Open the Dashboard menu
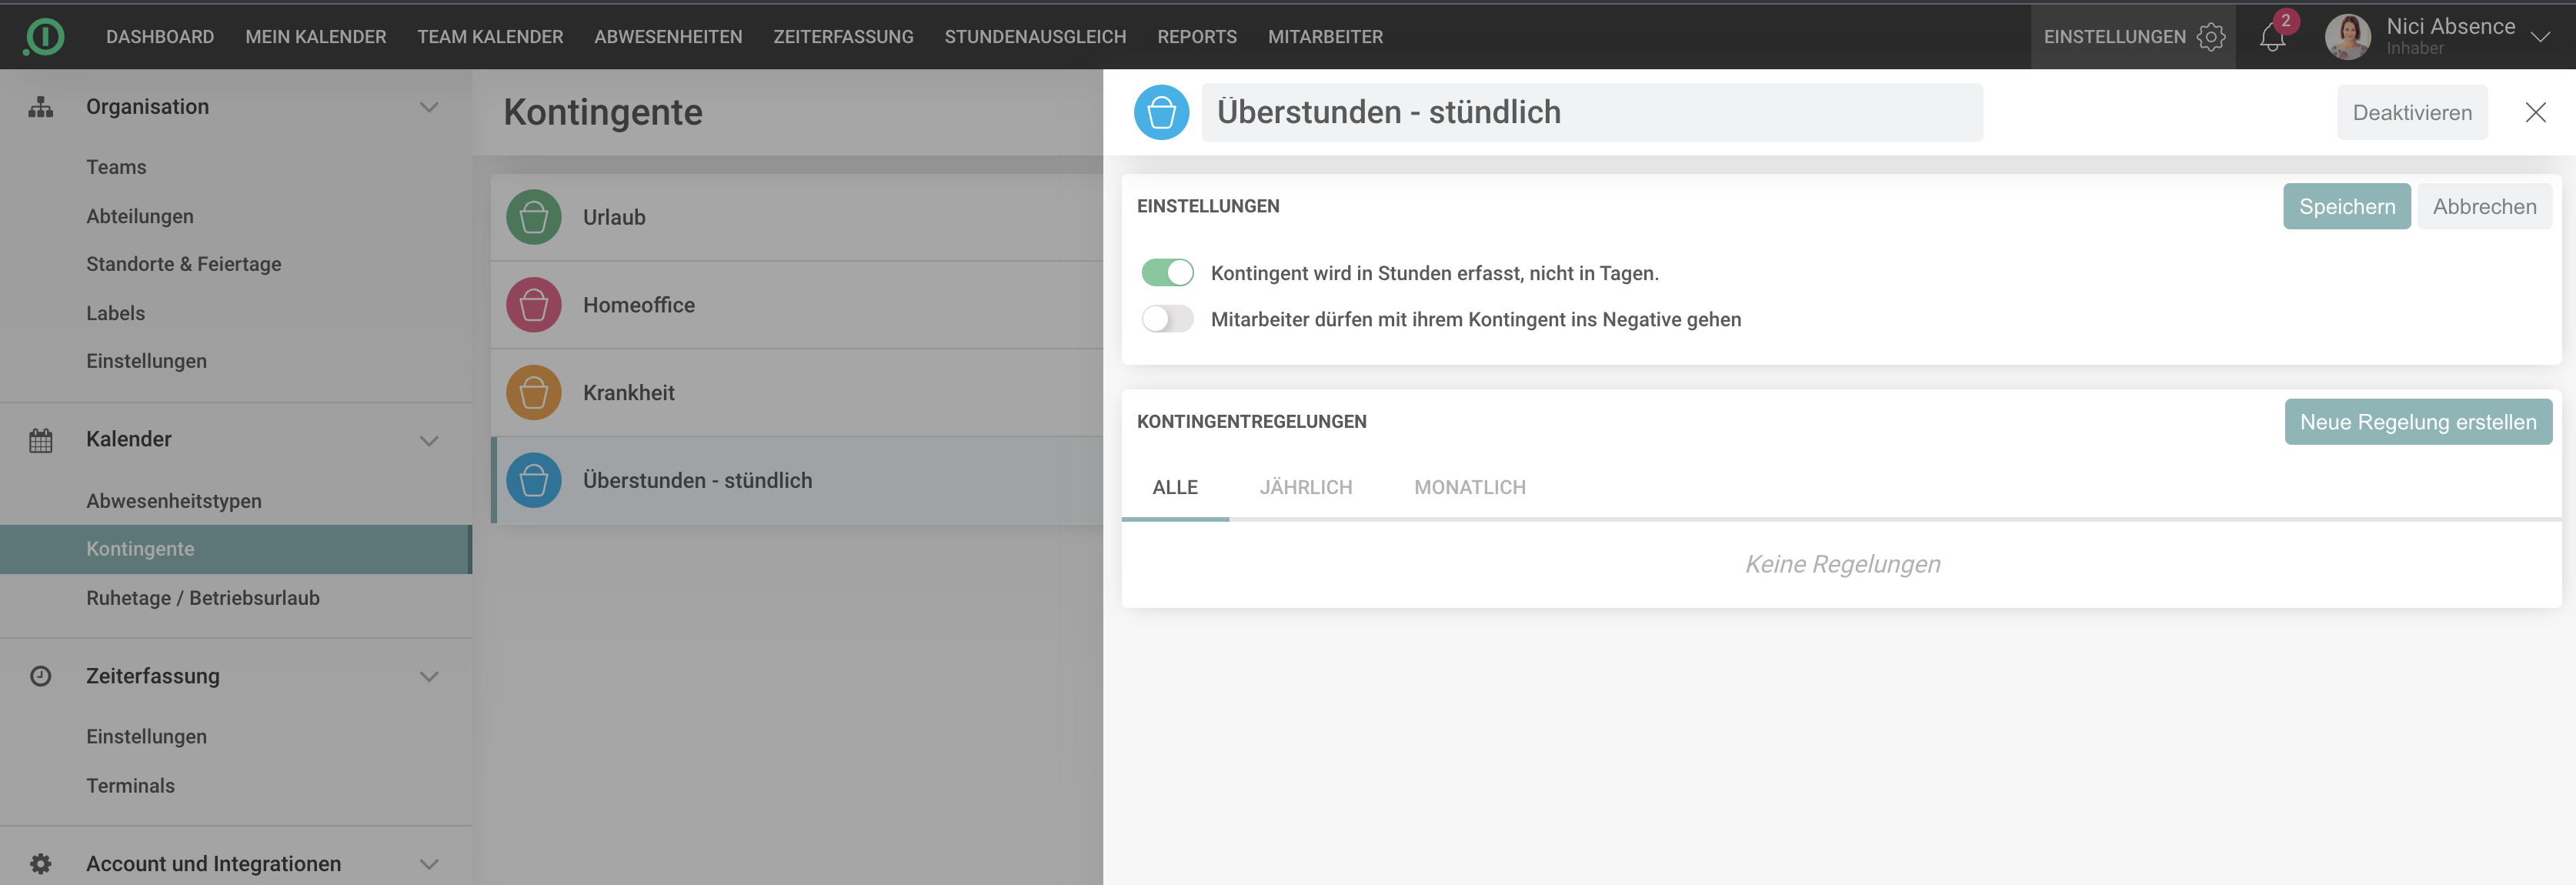 tap(160, 37)
